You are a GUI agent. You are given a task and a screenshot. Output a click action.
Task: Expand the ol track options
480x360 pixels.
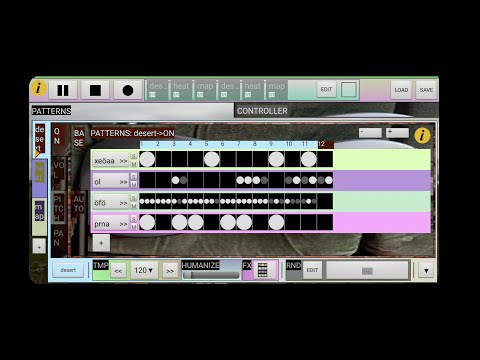(124, 182)
